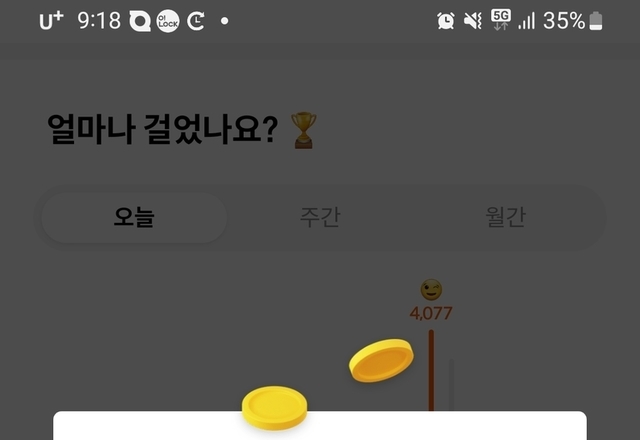Screen dimensions: 640x440
Task: Tap the 5G network indicator
Action: (x=501, y=20)
